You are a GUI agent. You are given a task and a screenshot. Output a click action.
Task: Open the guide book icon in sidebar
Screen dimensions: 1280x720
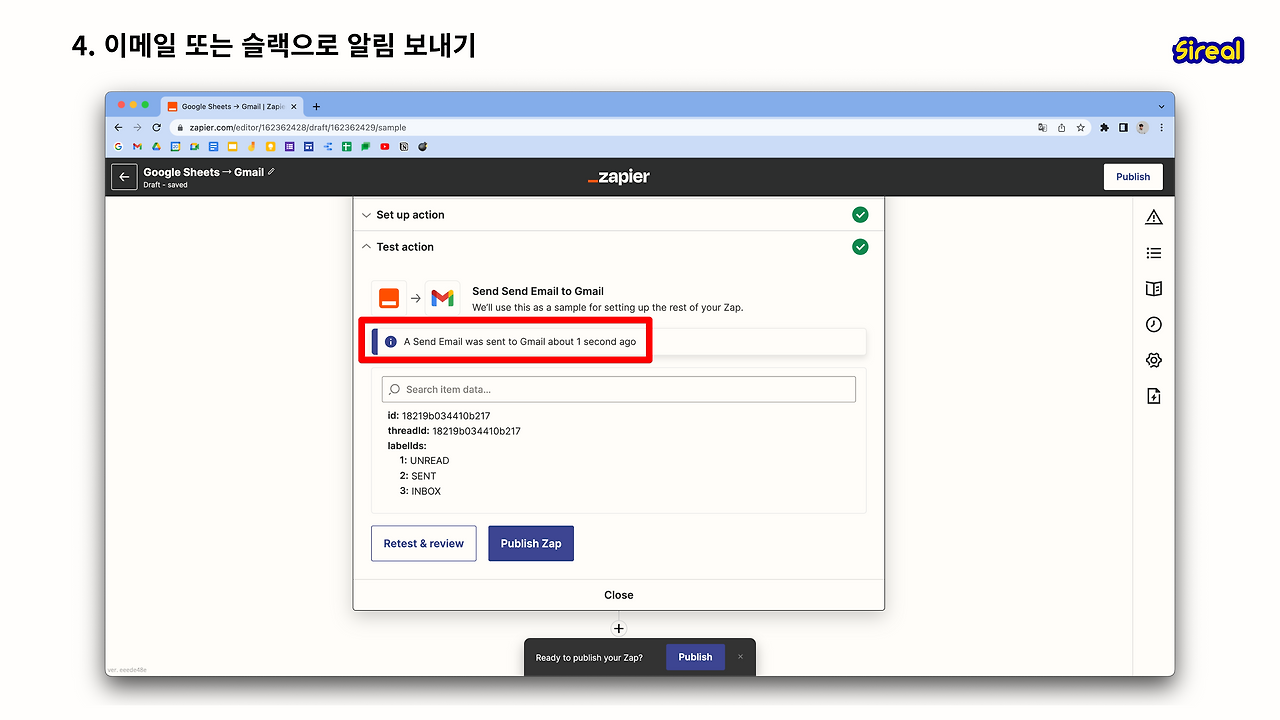(1154, 289)
